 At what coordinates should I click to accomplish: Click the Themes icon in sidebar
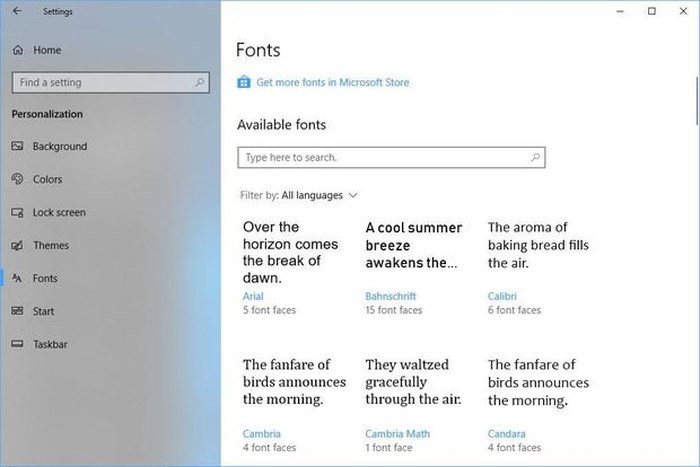coord(17,246)
